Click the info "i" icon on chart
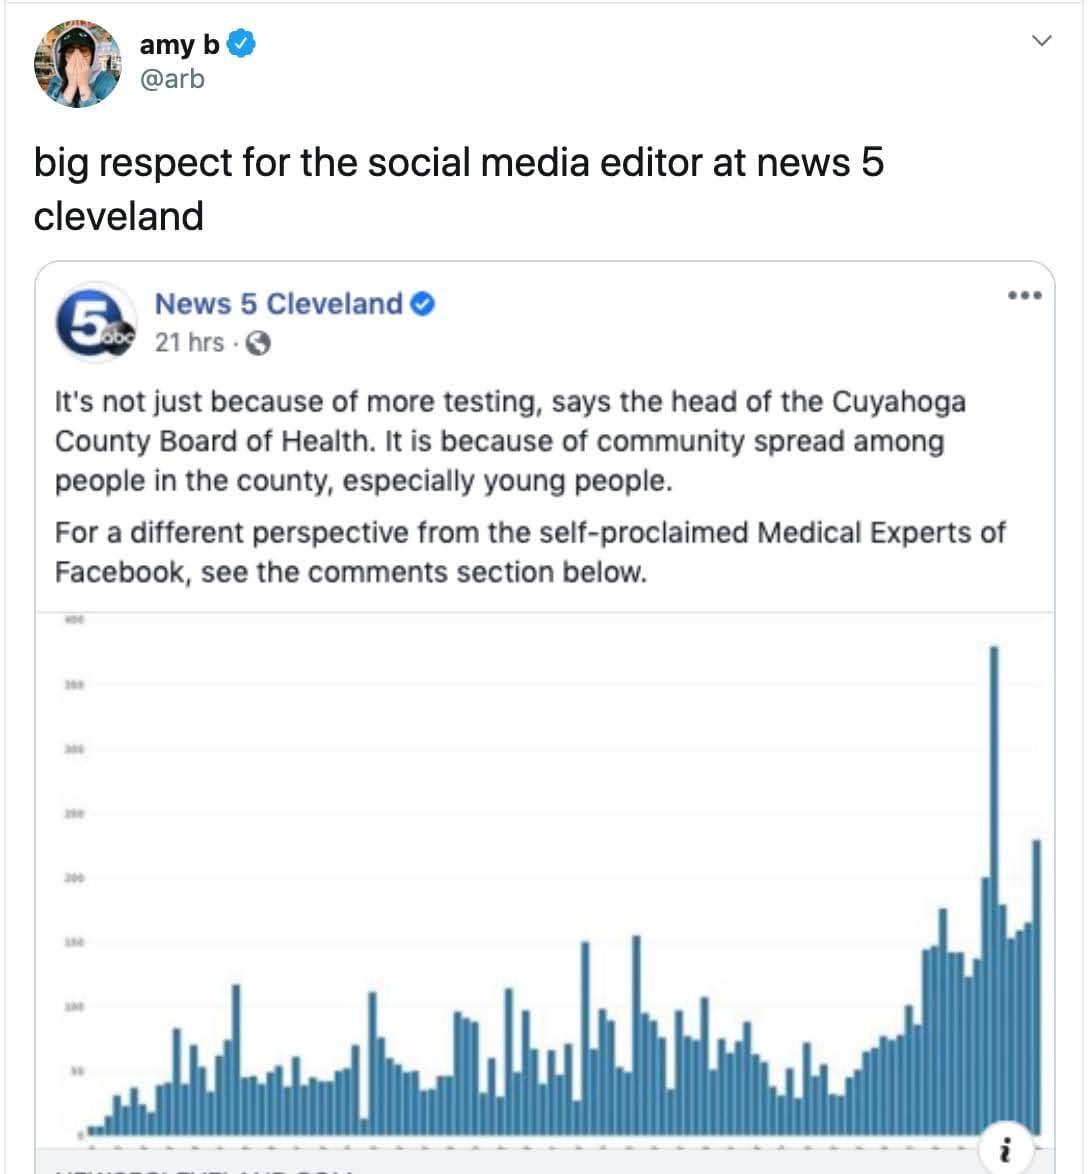The height and width of the screenshot is (1174, 1088). (x=1005, y=1150)
